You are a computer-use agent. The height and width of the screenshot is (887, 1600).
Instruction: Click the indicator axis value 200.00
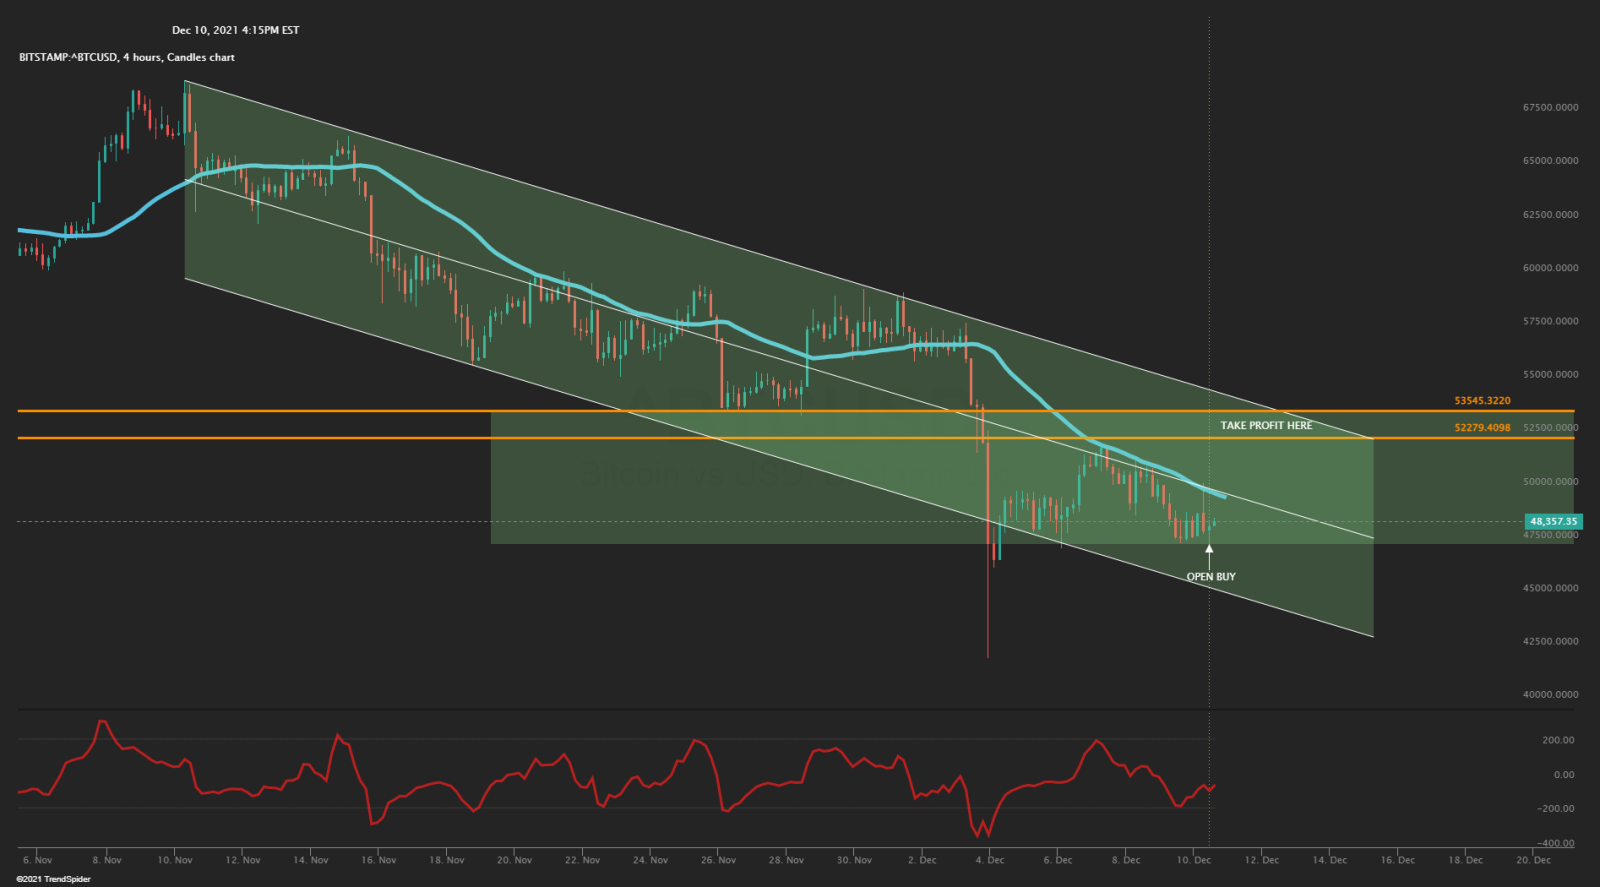click(x=1558, y=741)
